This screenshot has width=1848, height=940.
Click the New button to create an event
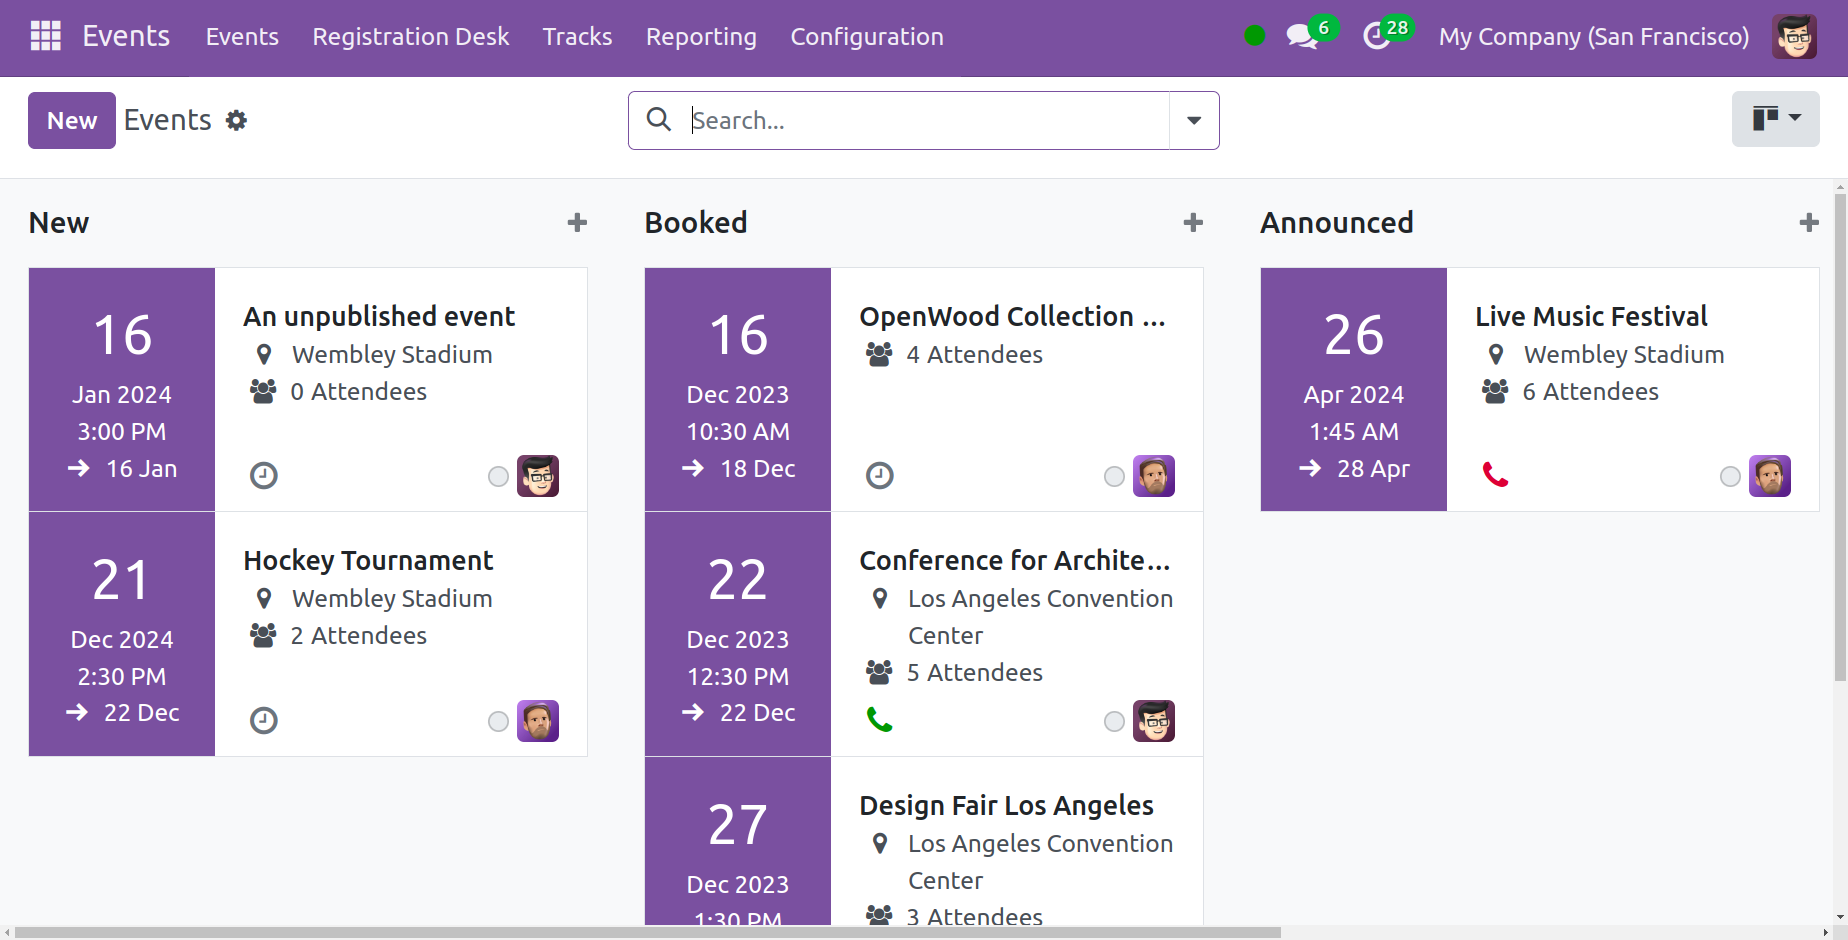[72, 120]
